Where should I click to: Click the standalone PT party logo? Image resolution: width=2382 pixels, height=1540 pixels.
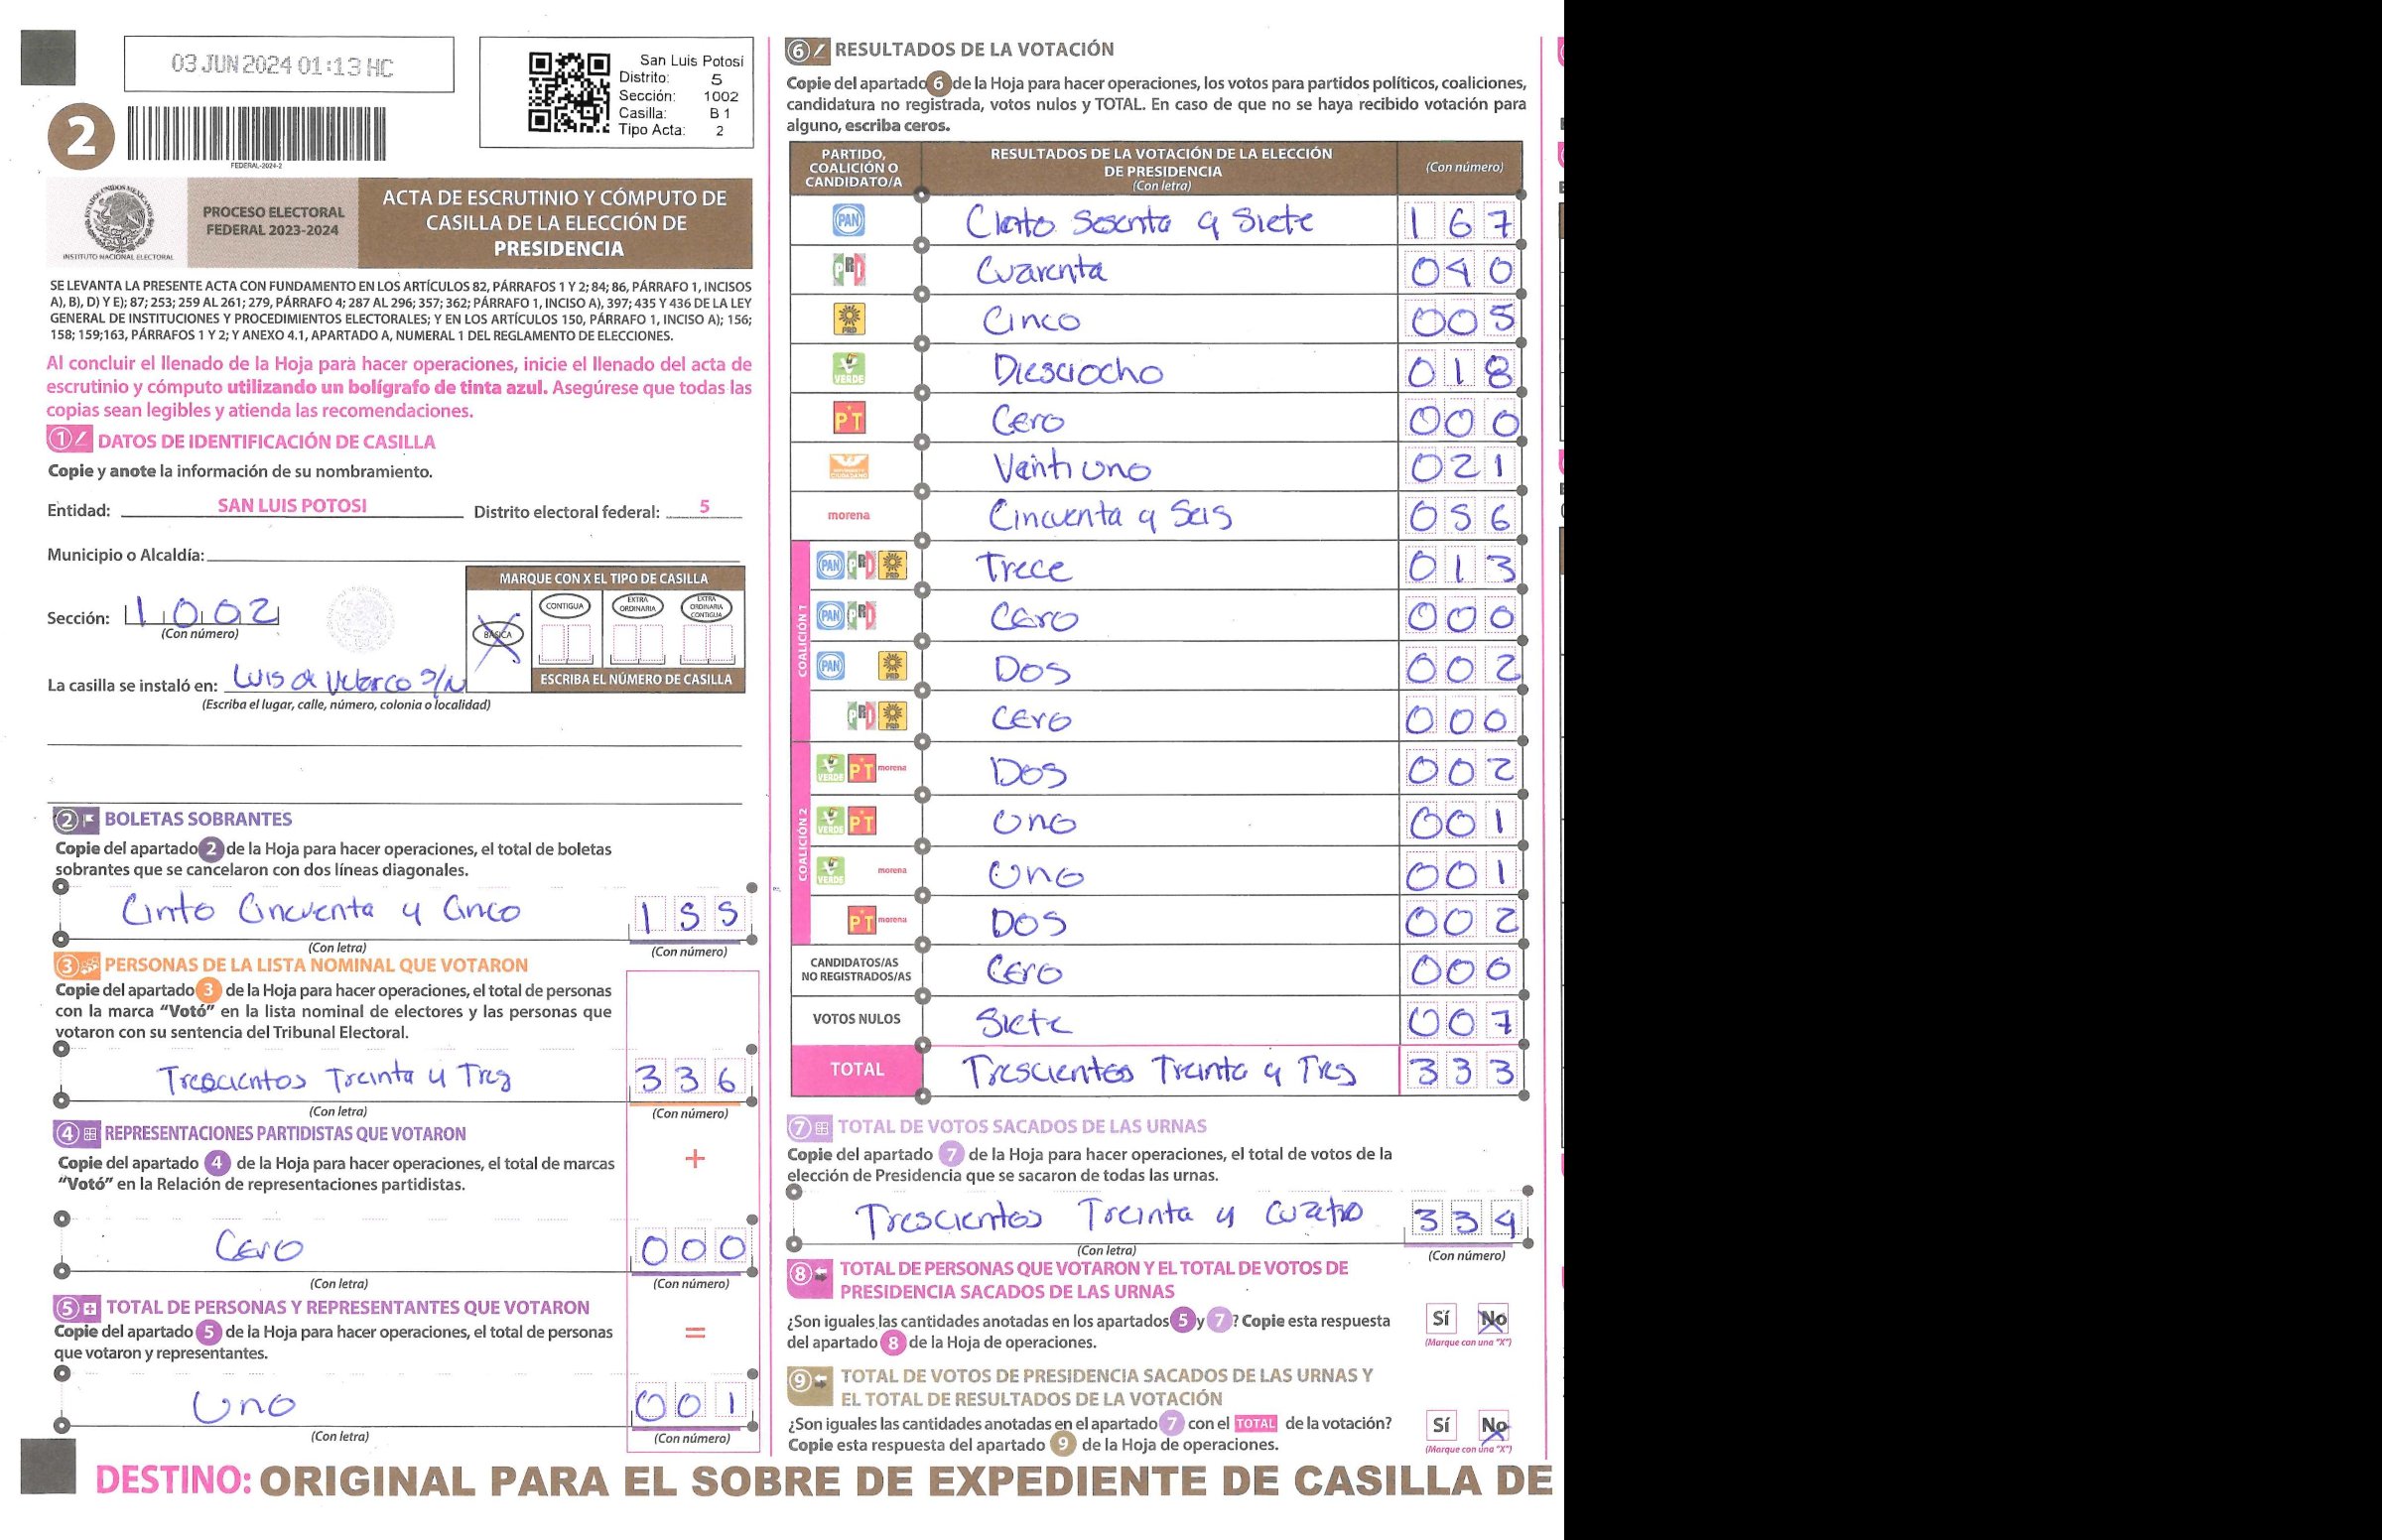(x=849, y=418)
